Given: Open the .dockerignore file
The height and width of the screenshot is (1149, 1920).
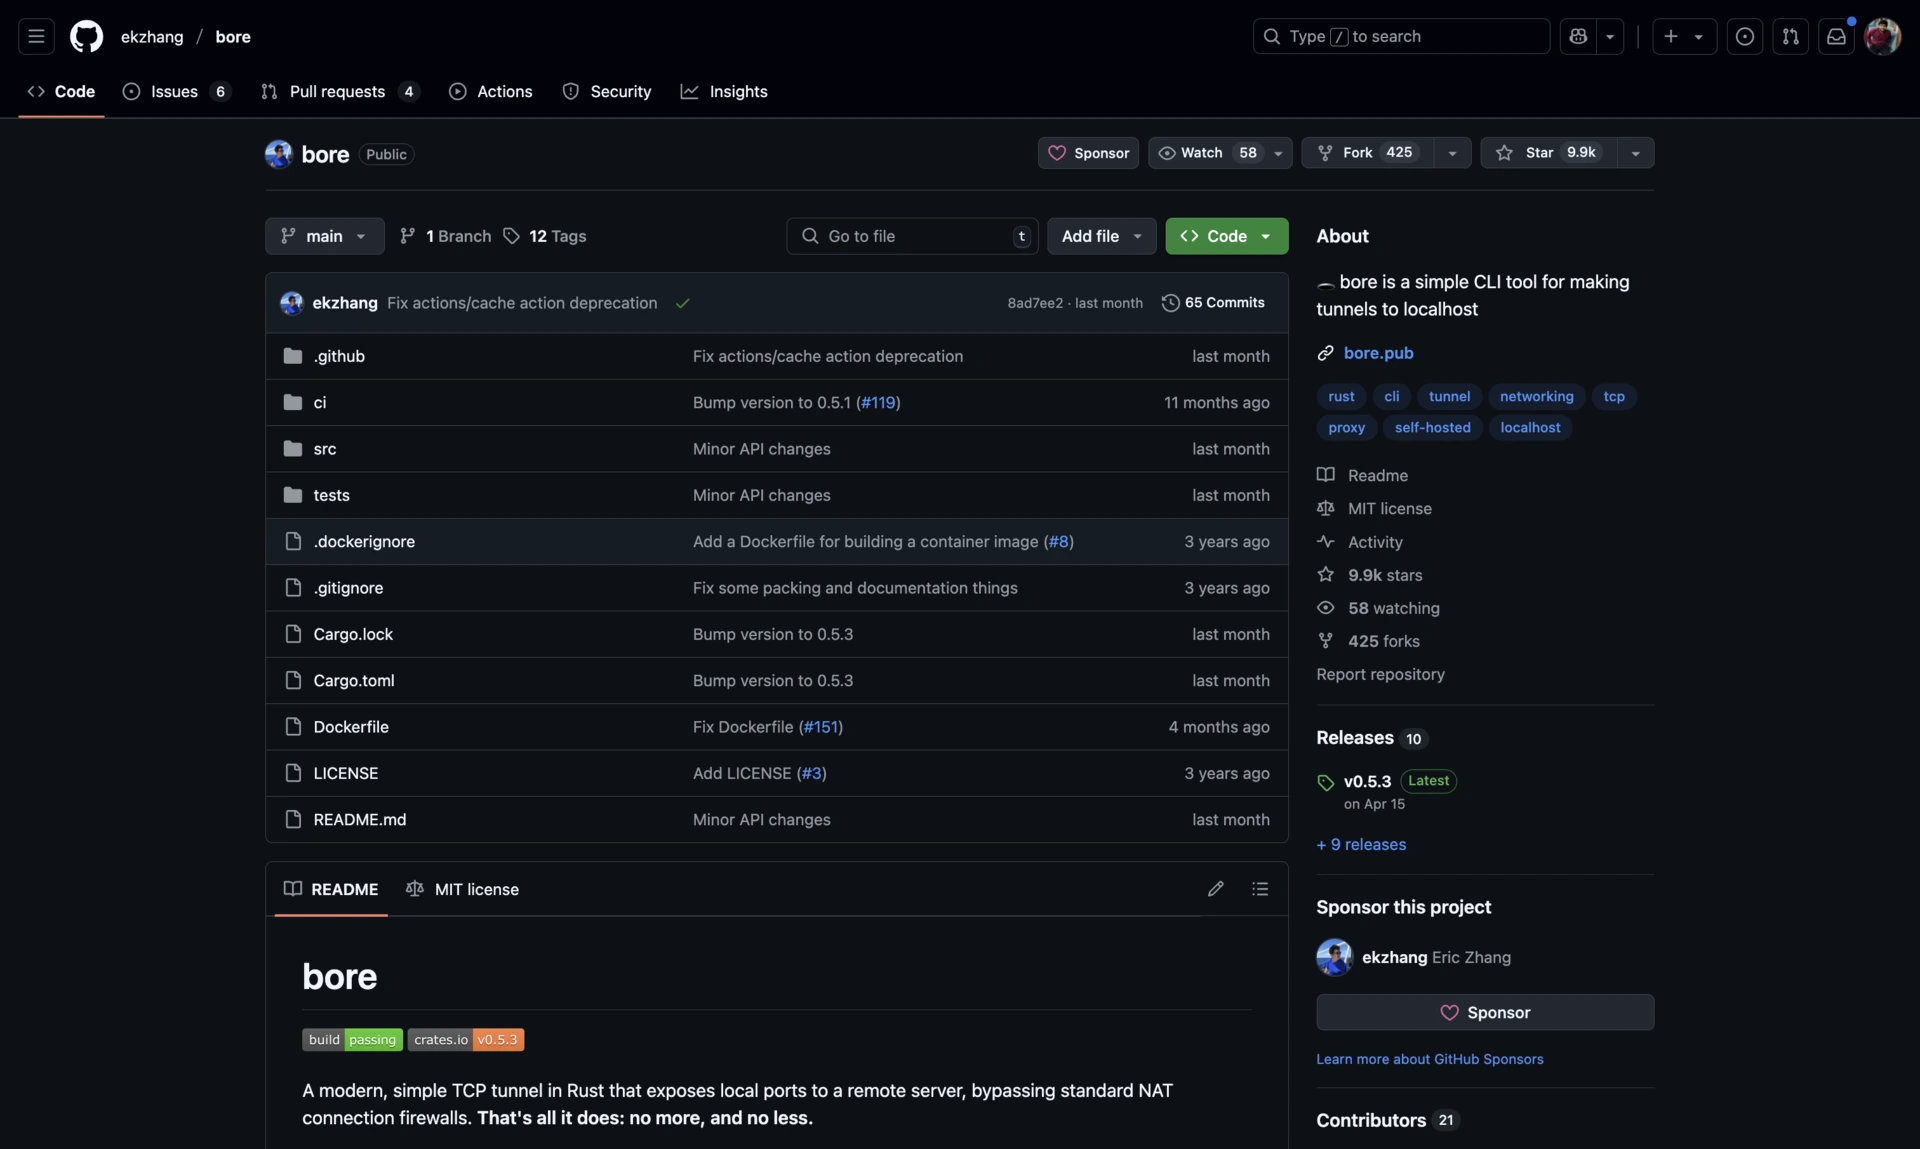Looking at the screenshot, I should click(x=364, y=541).
